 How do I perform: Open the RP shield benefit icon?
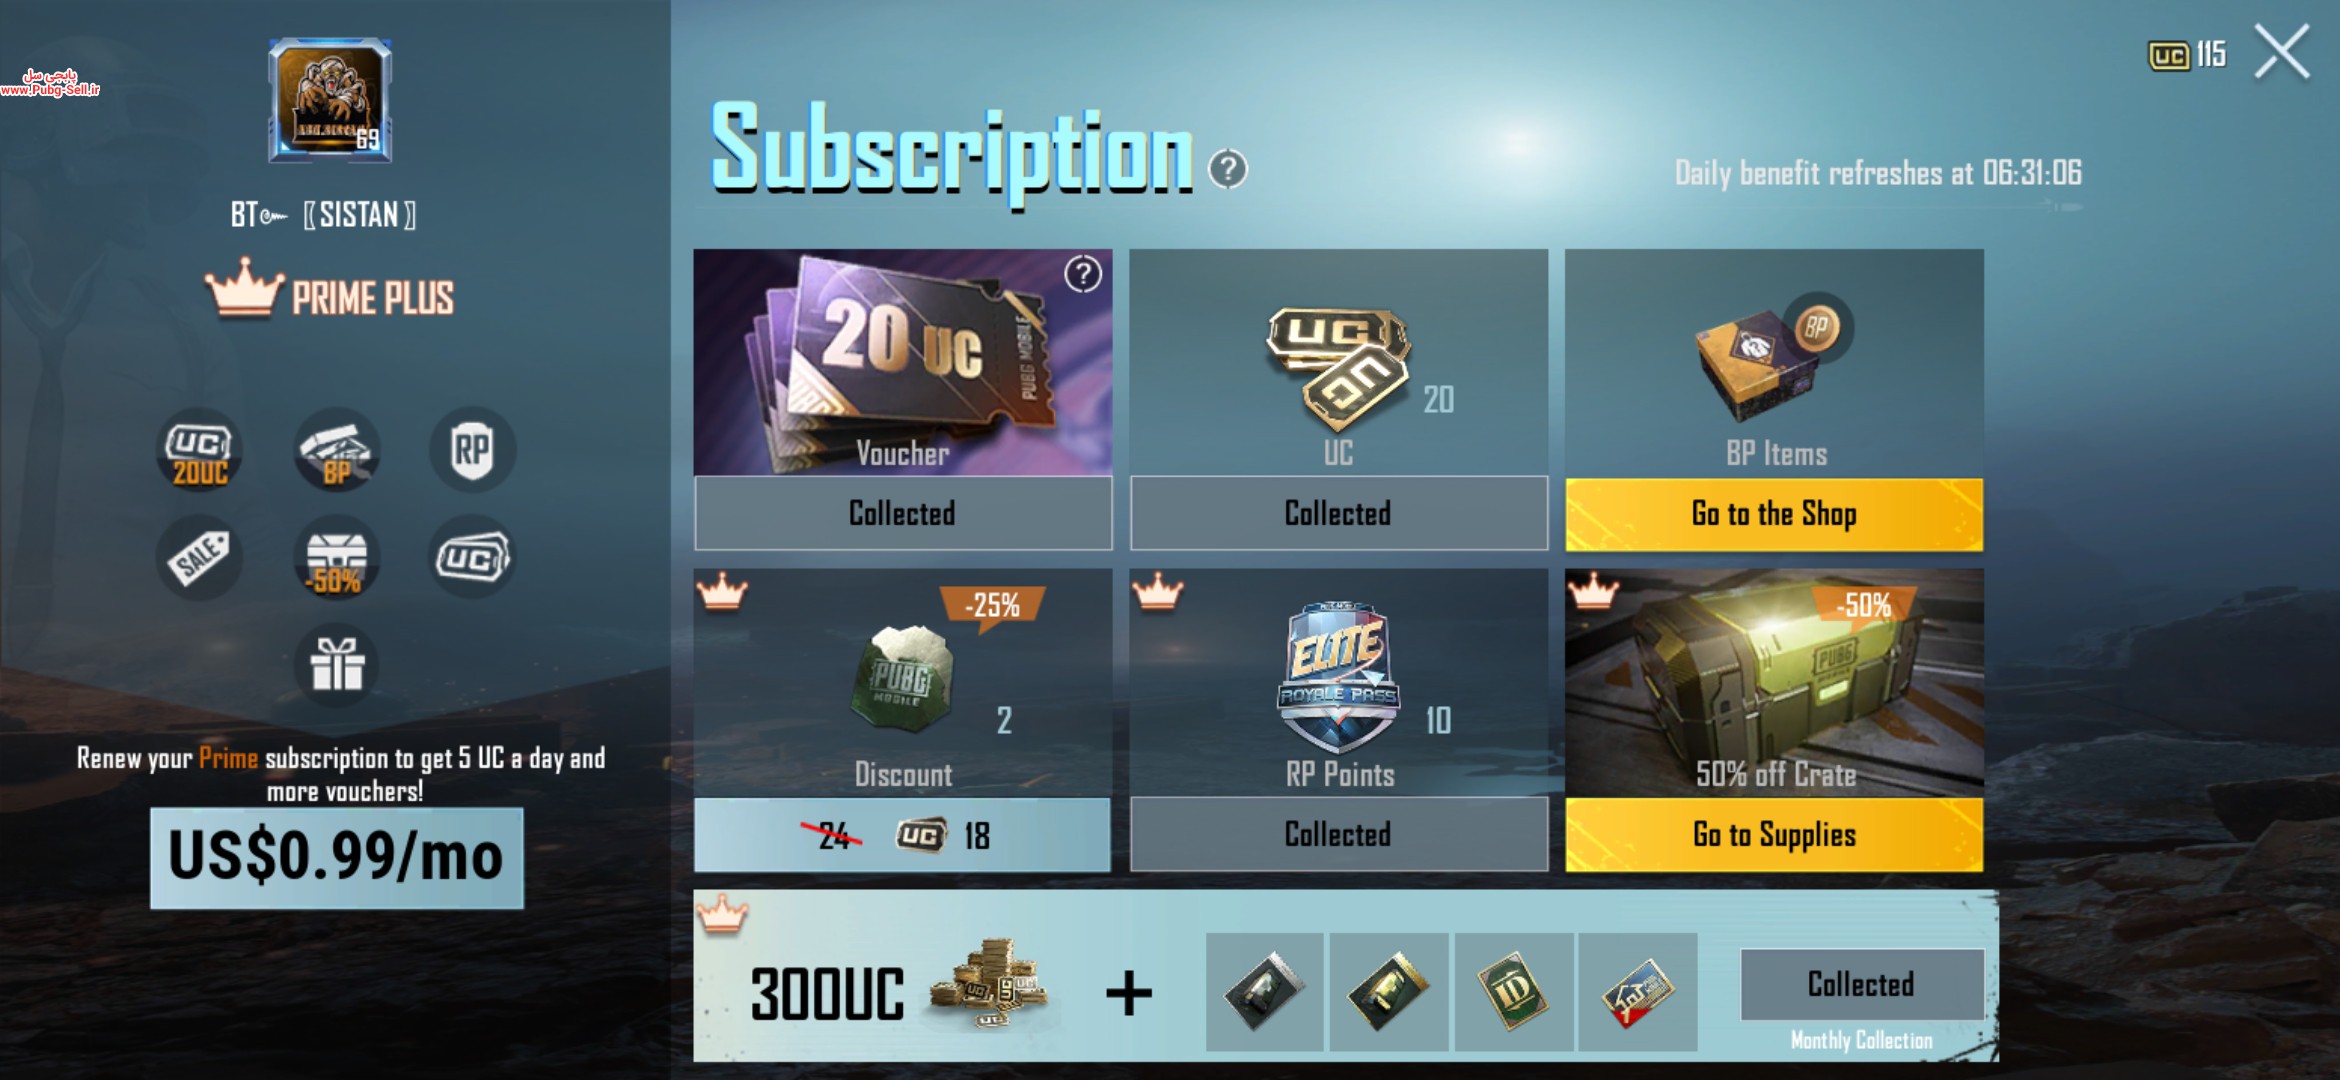pos(472,450)
